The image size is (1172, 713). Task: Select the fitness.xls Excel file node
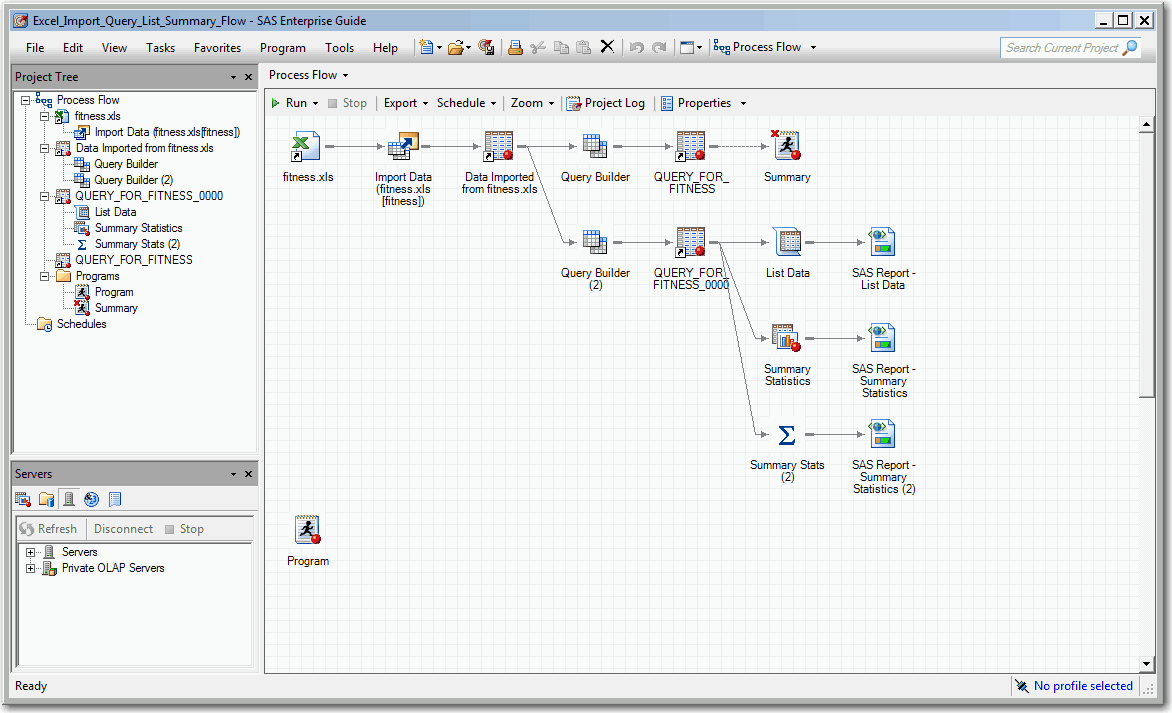(x=306, y=147)
